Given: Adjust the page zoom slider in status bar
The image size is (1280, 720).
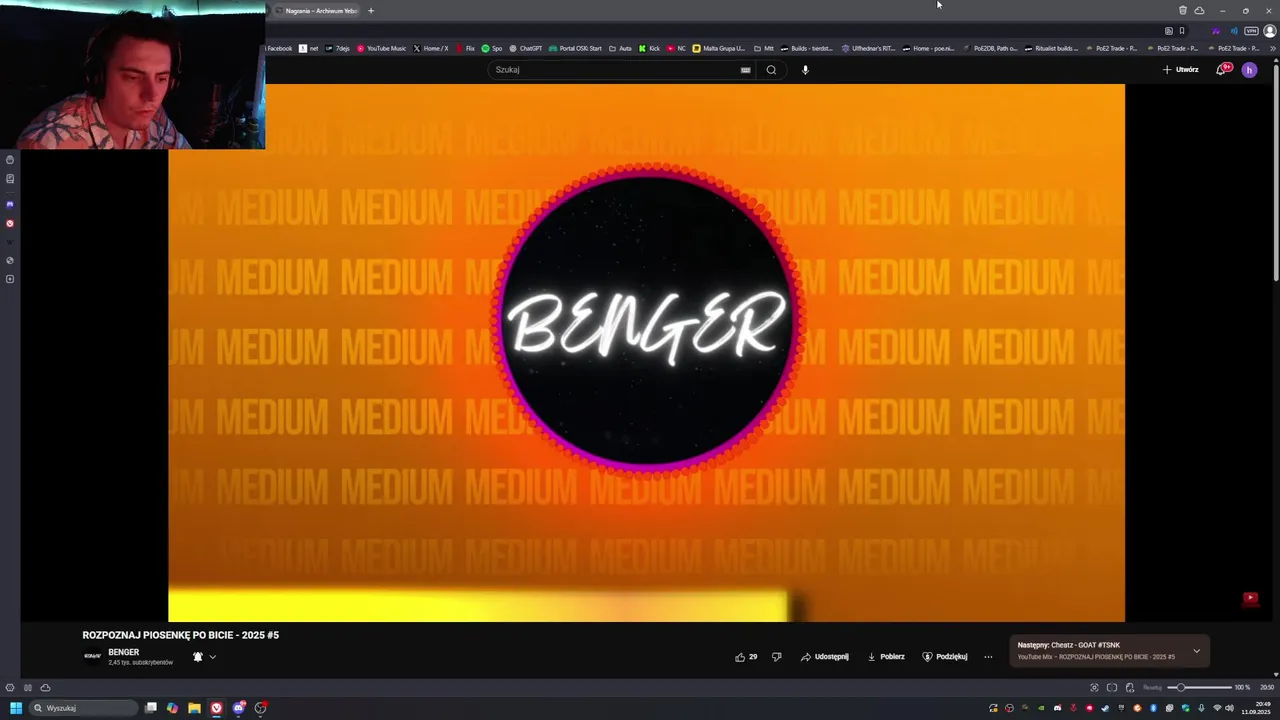Looking at the screenshot, I should [1201, 688].
